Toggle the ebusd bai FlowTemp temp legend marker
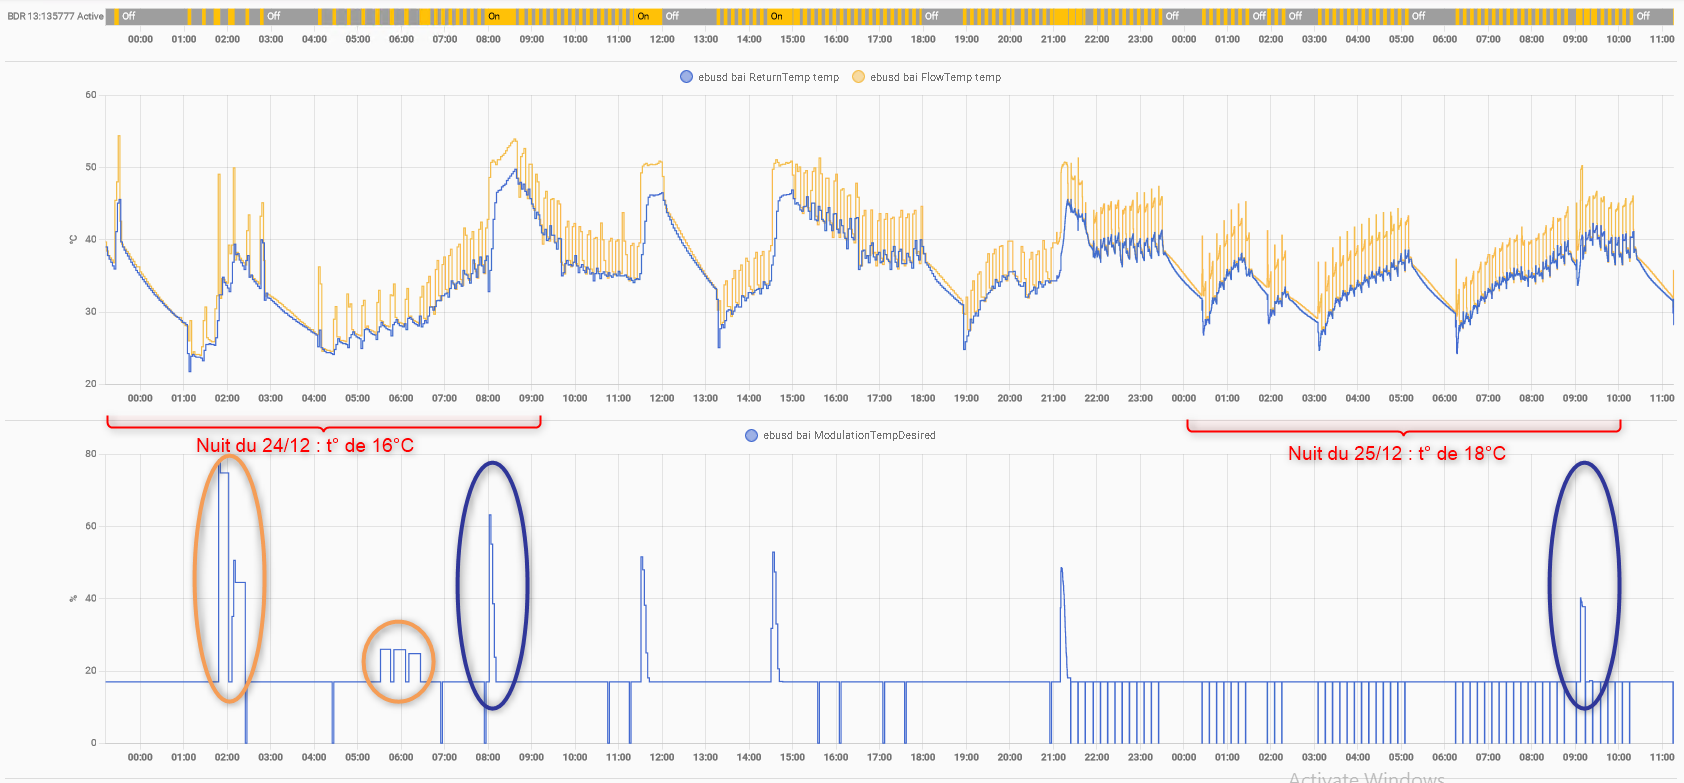 click(x=858, y=77)
